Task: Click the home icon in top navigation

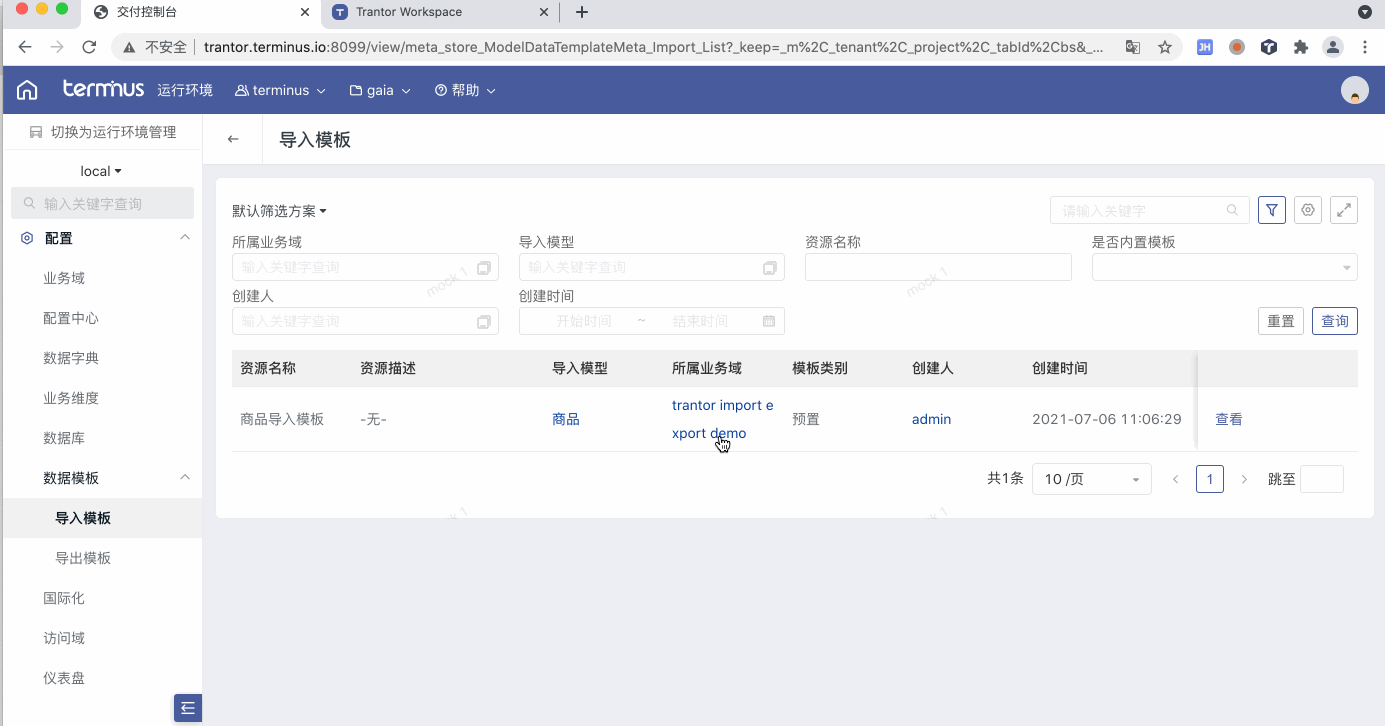Action: (x=27, y=90)
